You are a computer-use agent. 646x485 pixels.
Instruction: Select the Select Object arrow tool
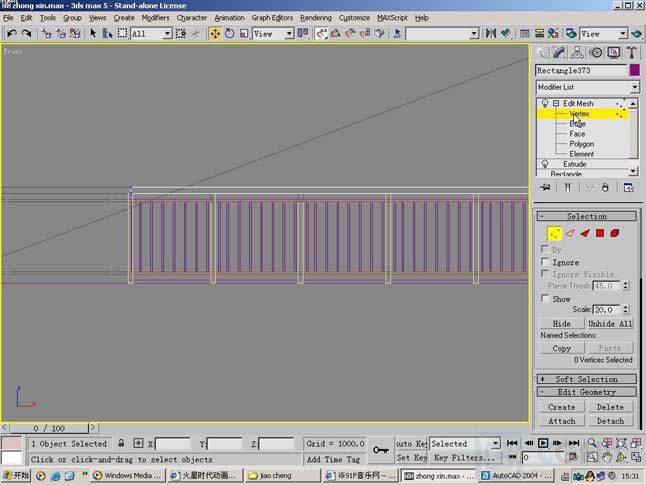tap(93, 33)
